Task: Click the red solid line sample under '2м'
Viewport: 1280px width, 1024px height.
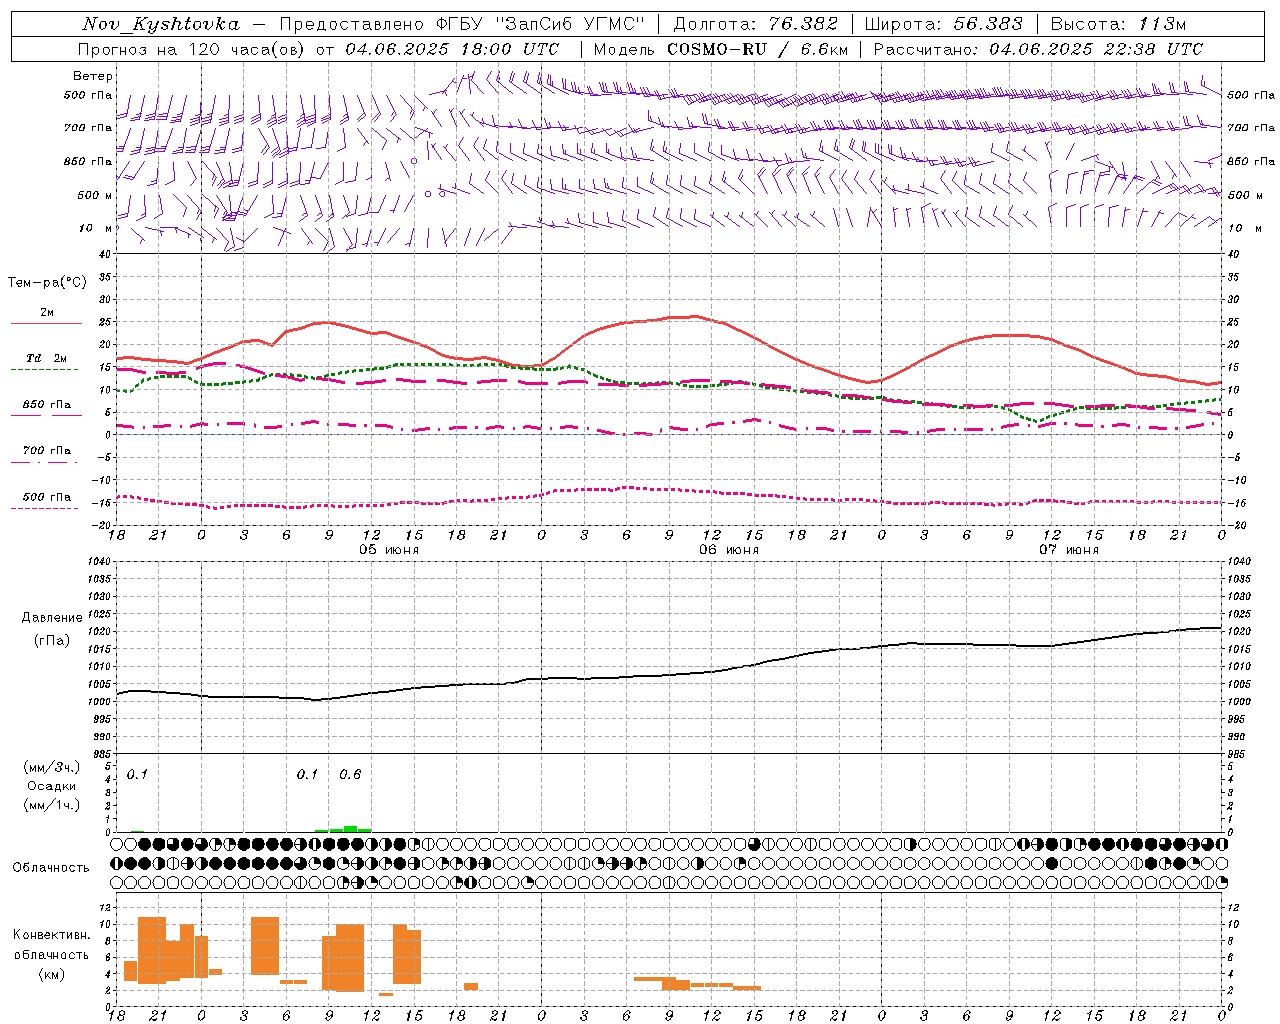Action: pos(46,323)
